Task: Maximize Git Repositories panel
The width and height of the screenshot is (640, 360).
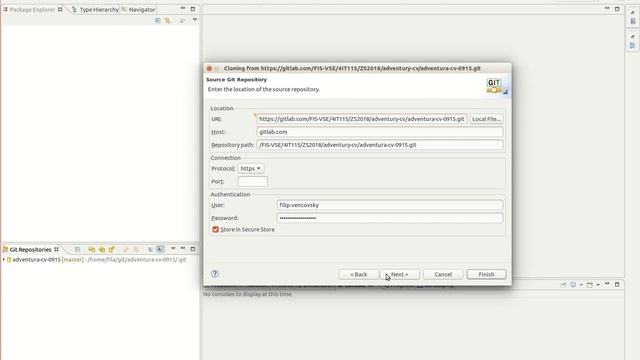Action: tap(193, 249)
